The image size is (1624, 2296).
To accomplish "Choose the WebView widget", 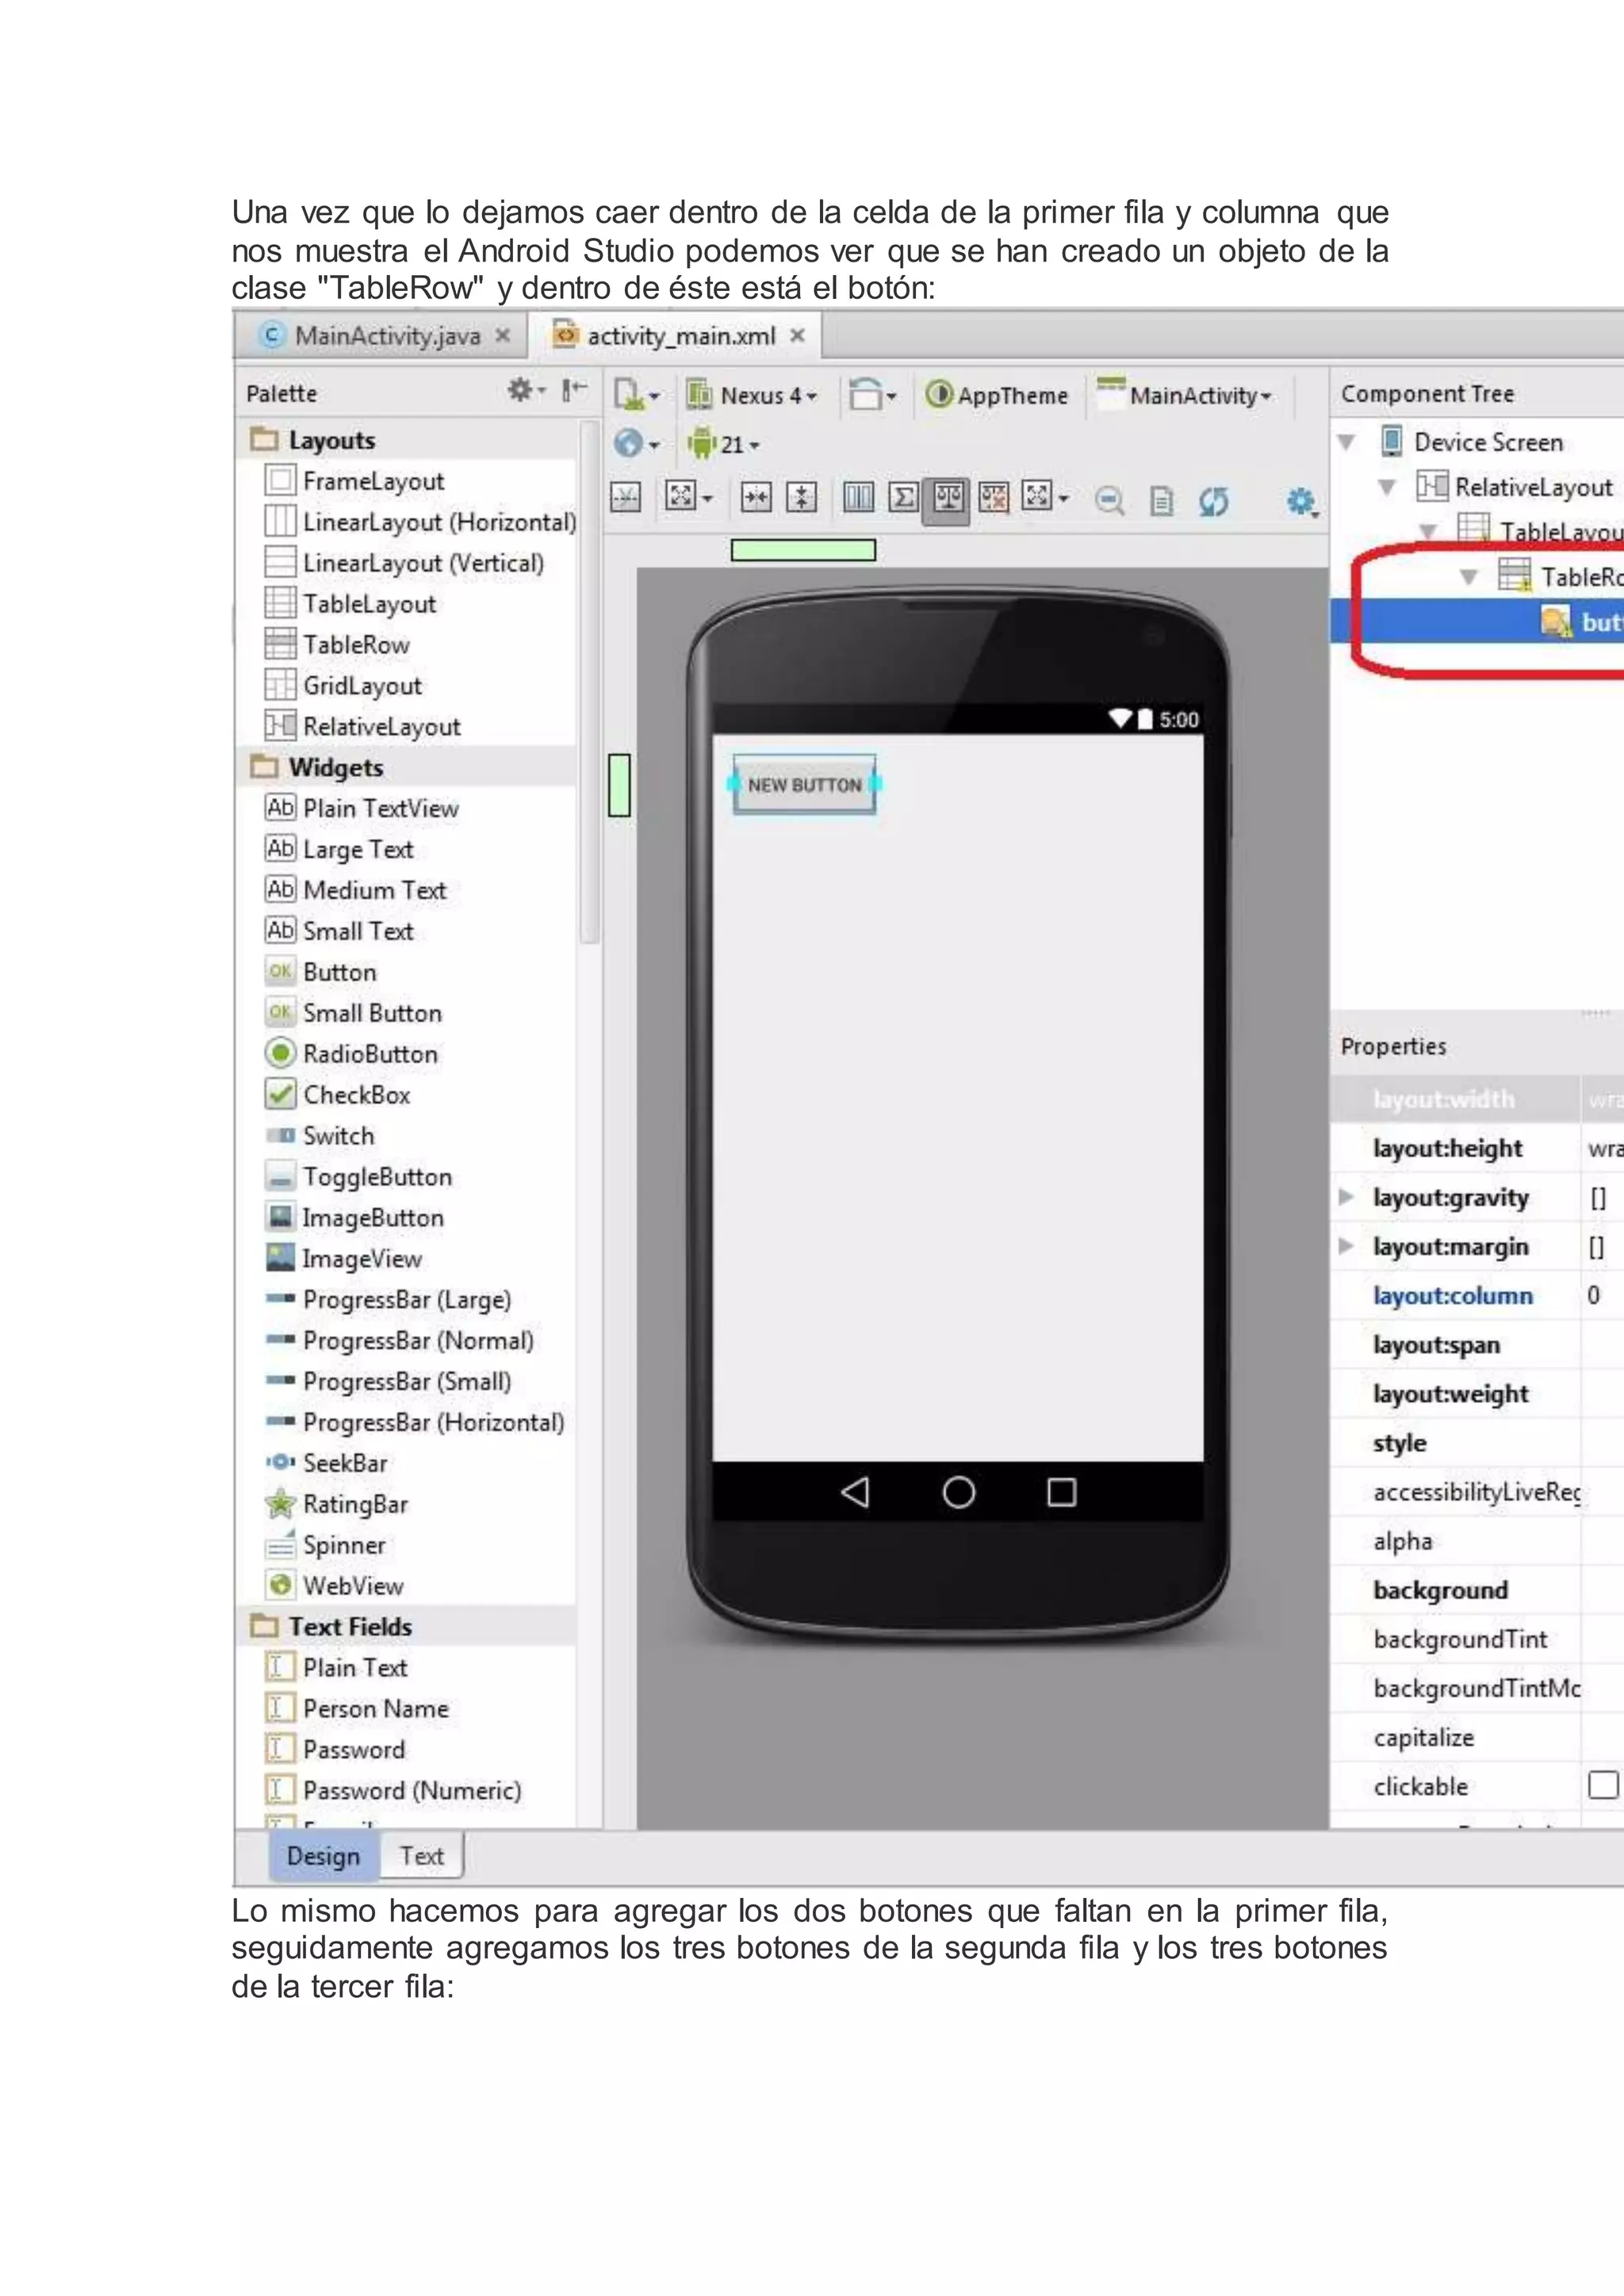I will coord(334,1586).
